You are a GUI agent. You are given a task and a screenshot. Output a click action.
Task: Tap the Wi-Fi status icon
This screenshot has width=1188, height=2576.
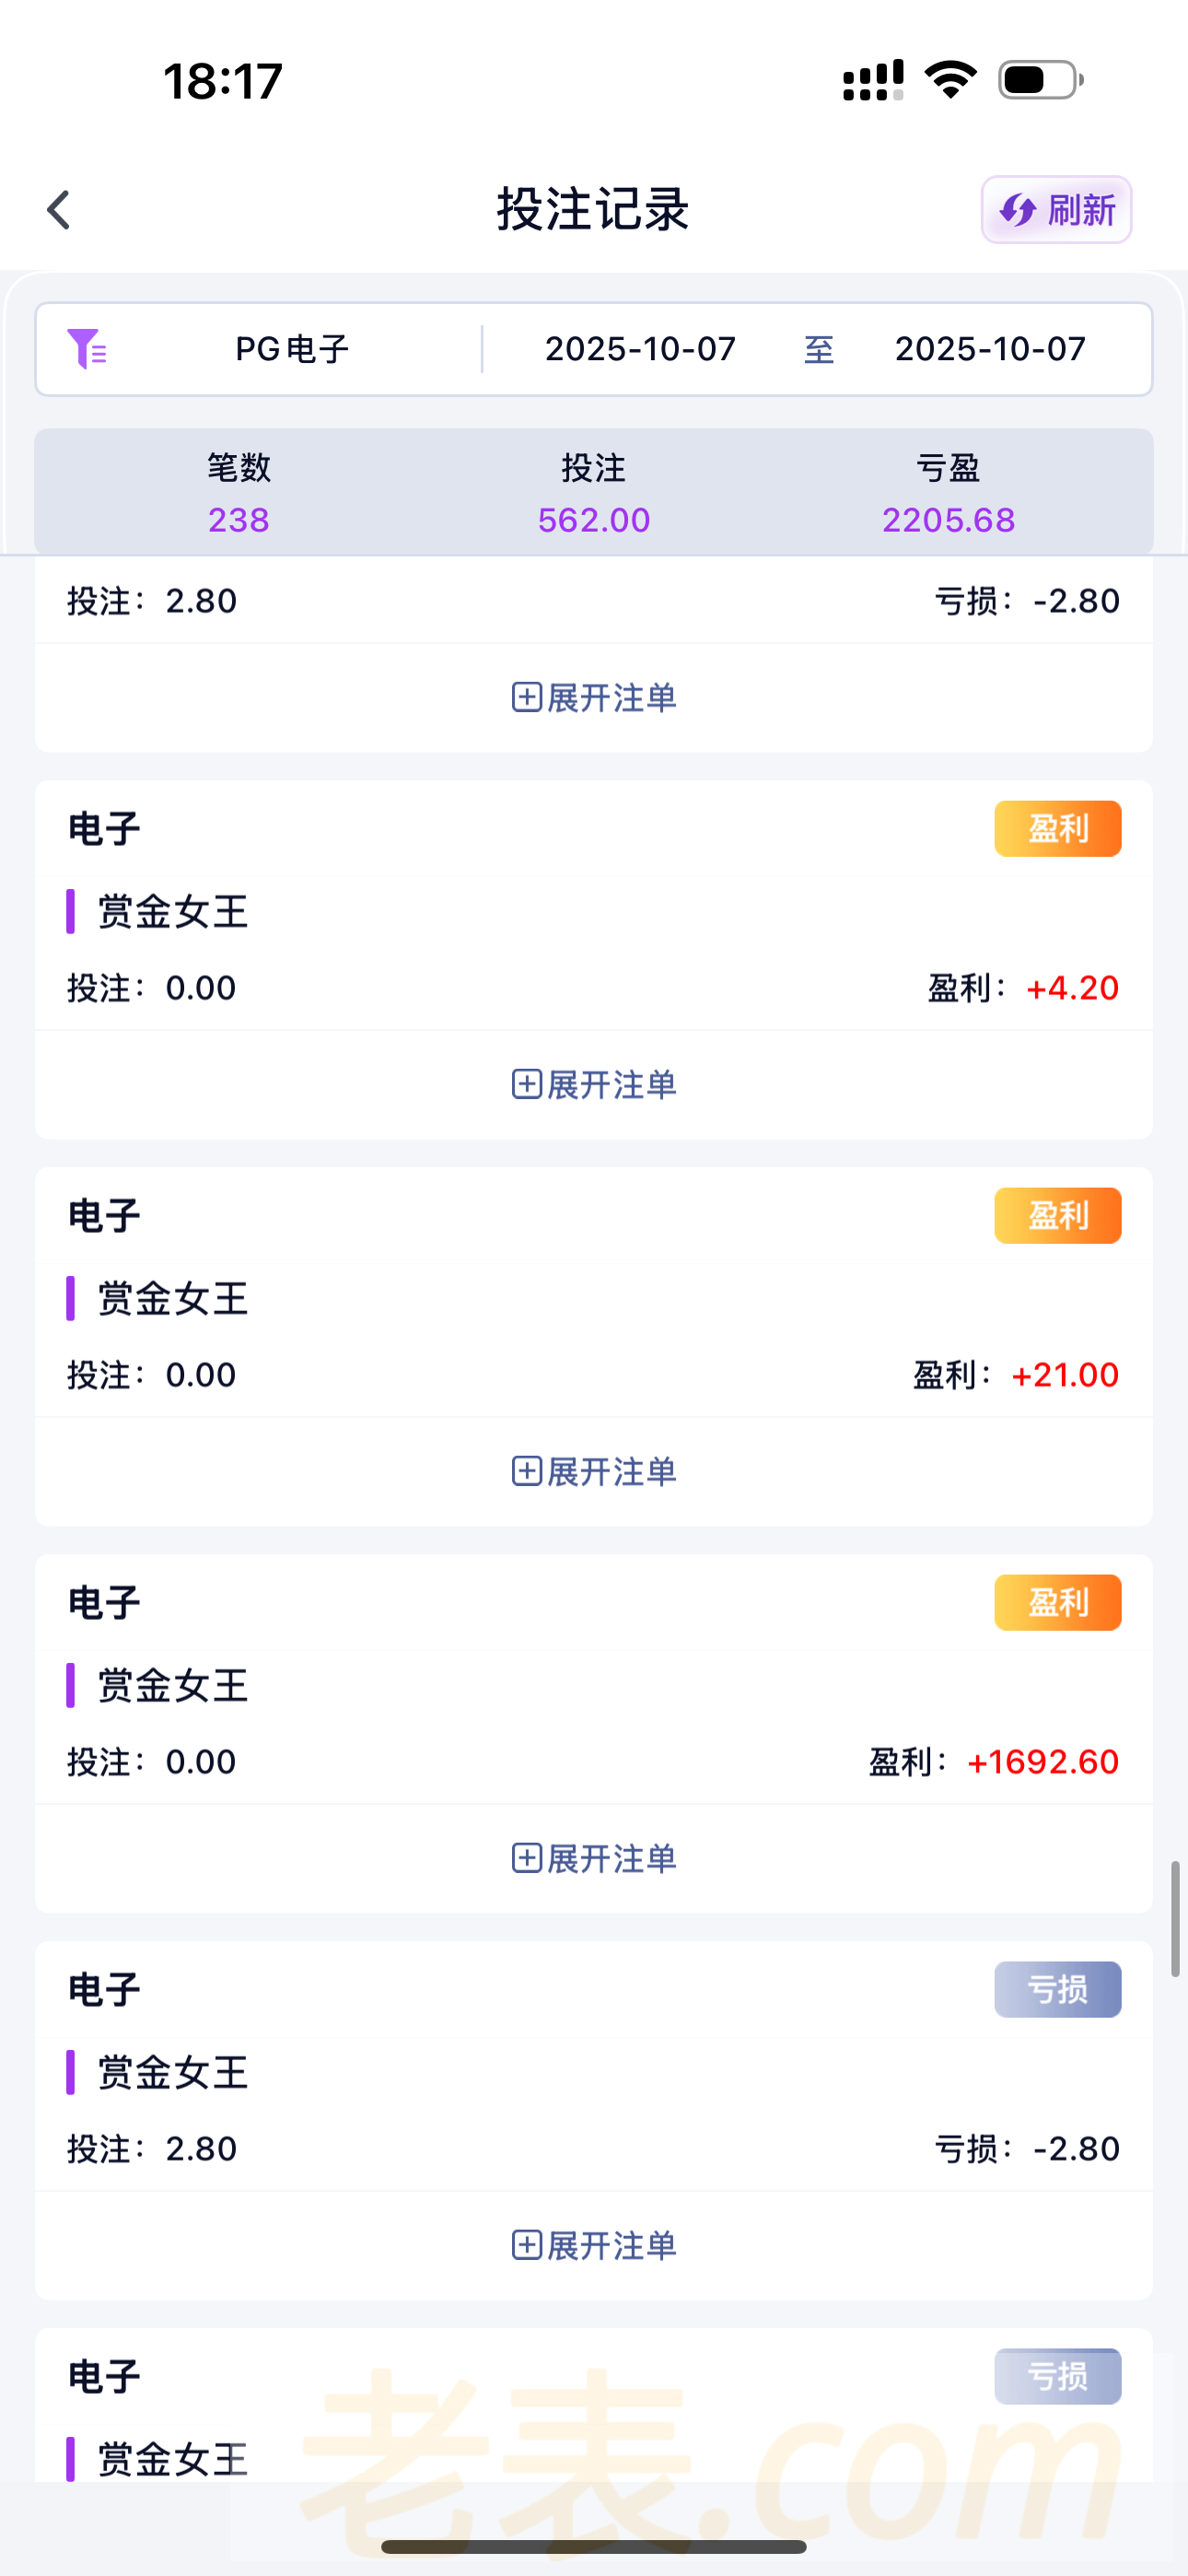pos(950,79)
